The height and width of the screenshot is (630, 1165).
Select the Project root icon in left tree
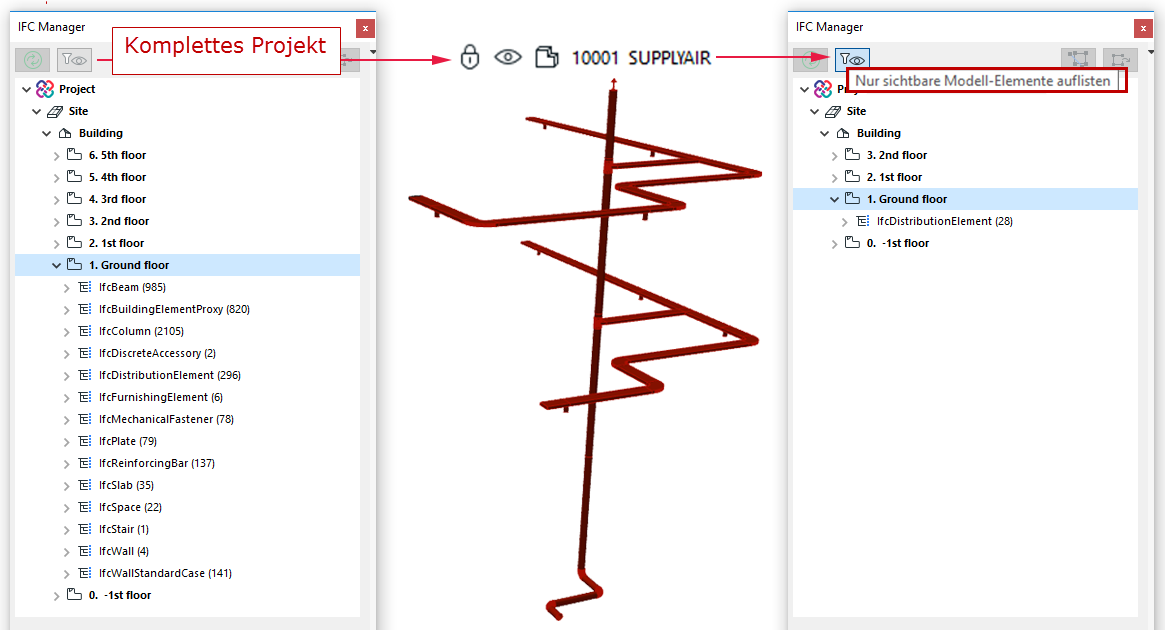pos(44,89)
